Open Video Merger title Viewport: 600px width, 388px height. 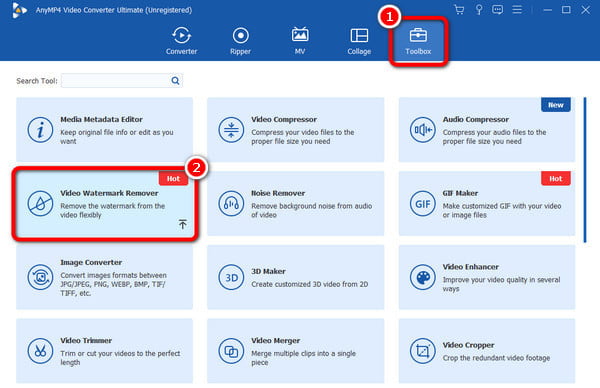tap(276, 341)
